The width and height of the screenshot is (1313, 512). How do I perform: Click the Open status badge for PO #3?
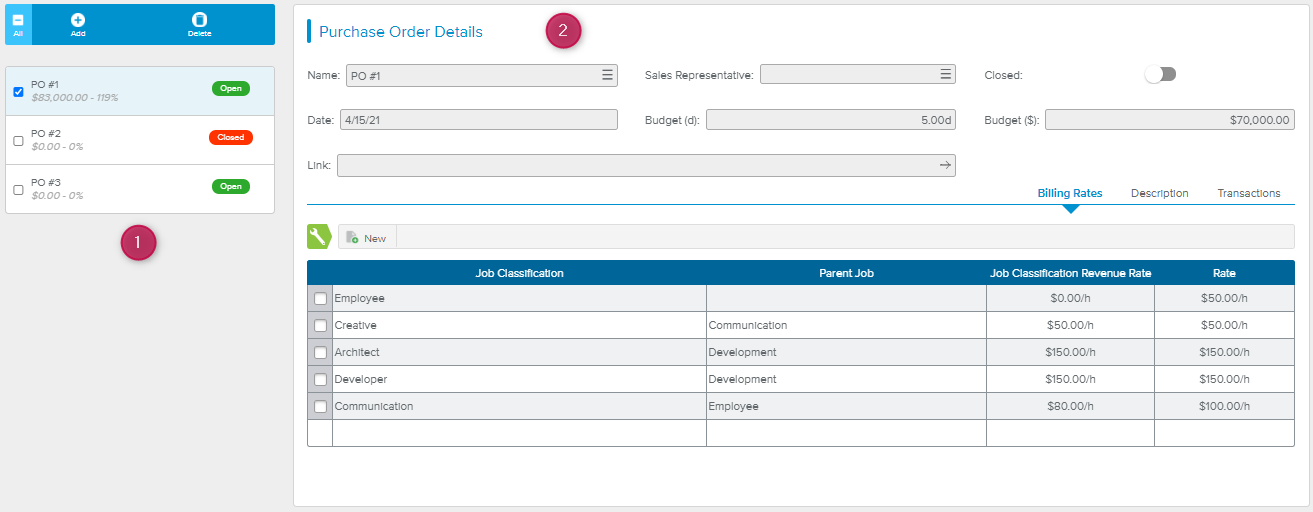click(x=230, y=186)
